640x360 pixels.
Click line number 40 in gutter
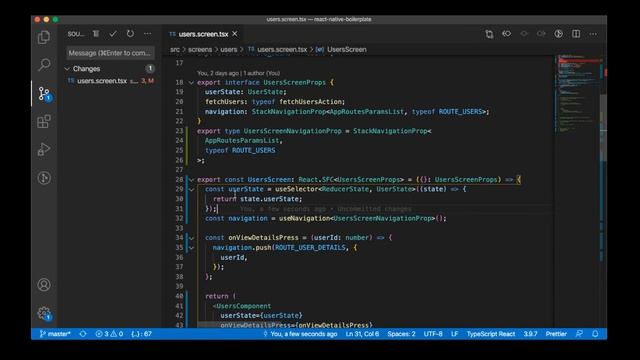(x=179, y=296)
